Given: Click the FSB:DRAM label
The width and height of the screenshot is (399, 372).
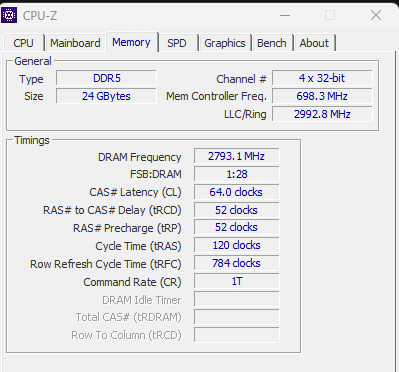Looking at the screenshot, I should click(156, 174).
